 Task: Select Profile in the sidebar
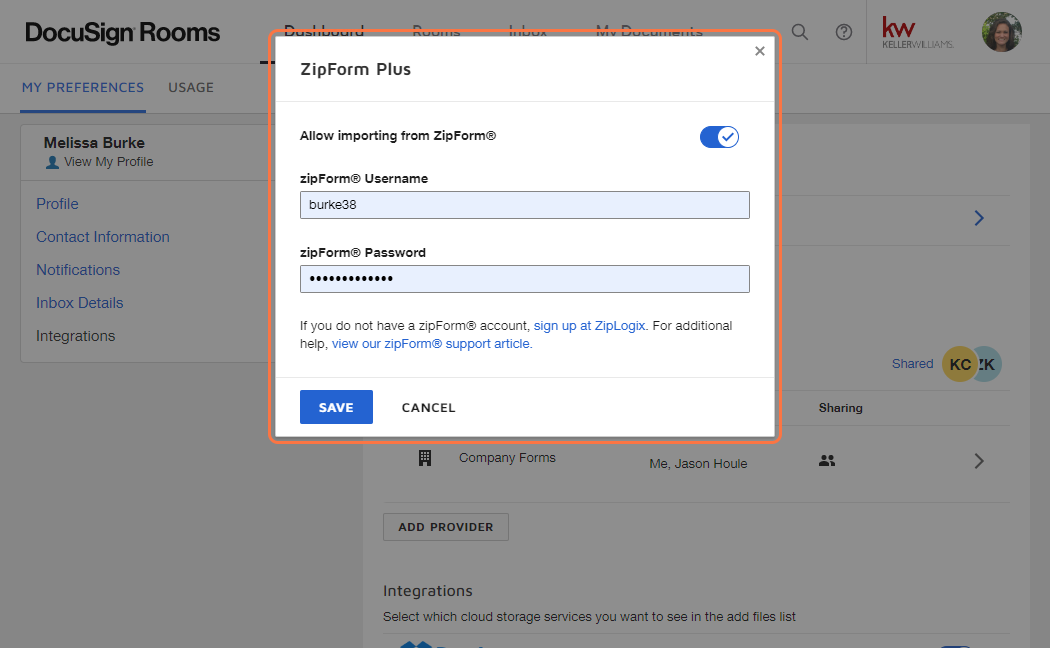tap(57, 204)
